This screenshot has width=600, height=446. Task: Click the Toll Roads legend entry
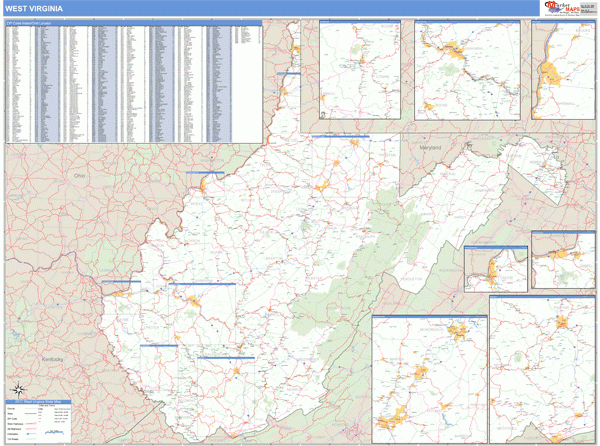[x=22, y=439]
